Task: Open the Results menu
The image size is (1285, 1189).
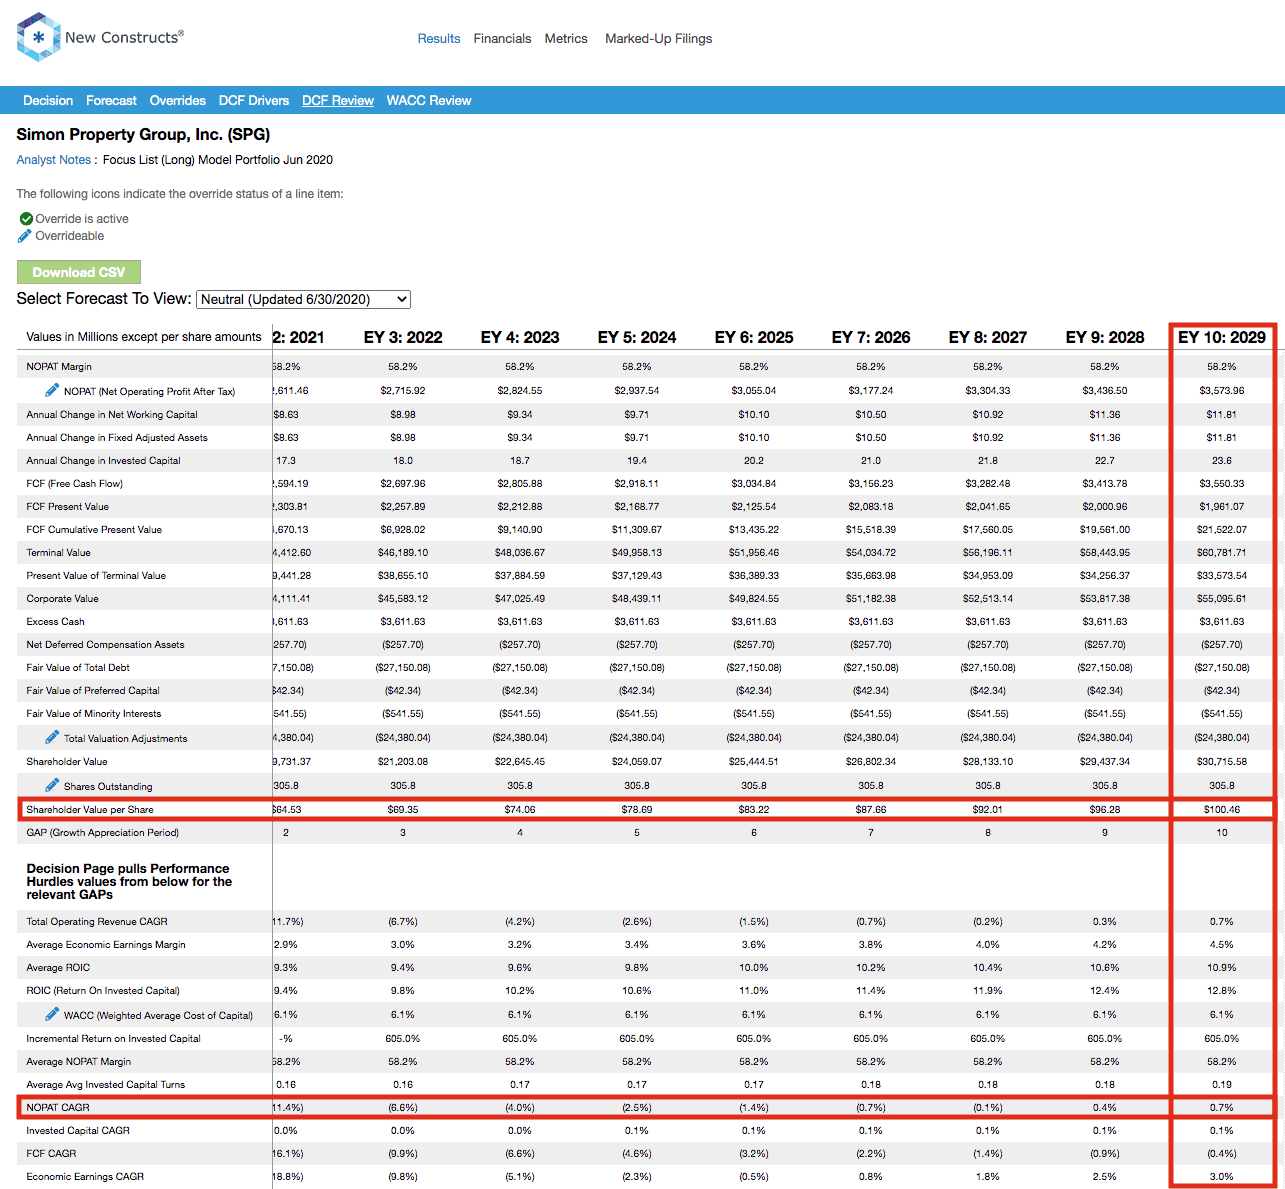Action: 439,39
